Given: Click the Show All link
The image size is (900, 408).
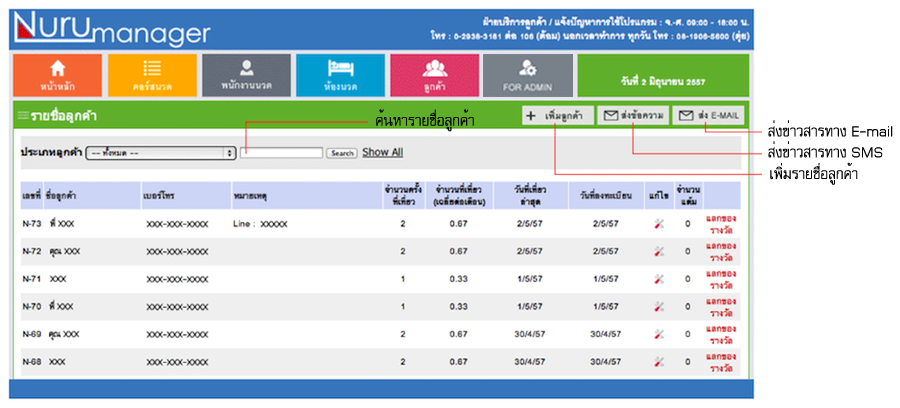Looking at the screenshot, I should pyautogui.click(x=382, y=153).
